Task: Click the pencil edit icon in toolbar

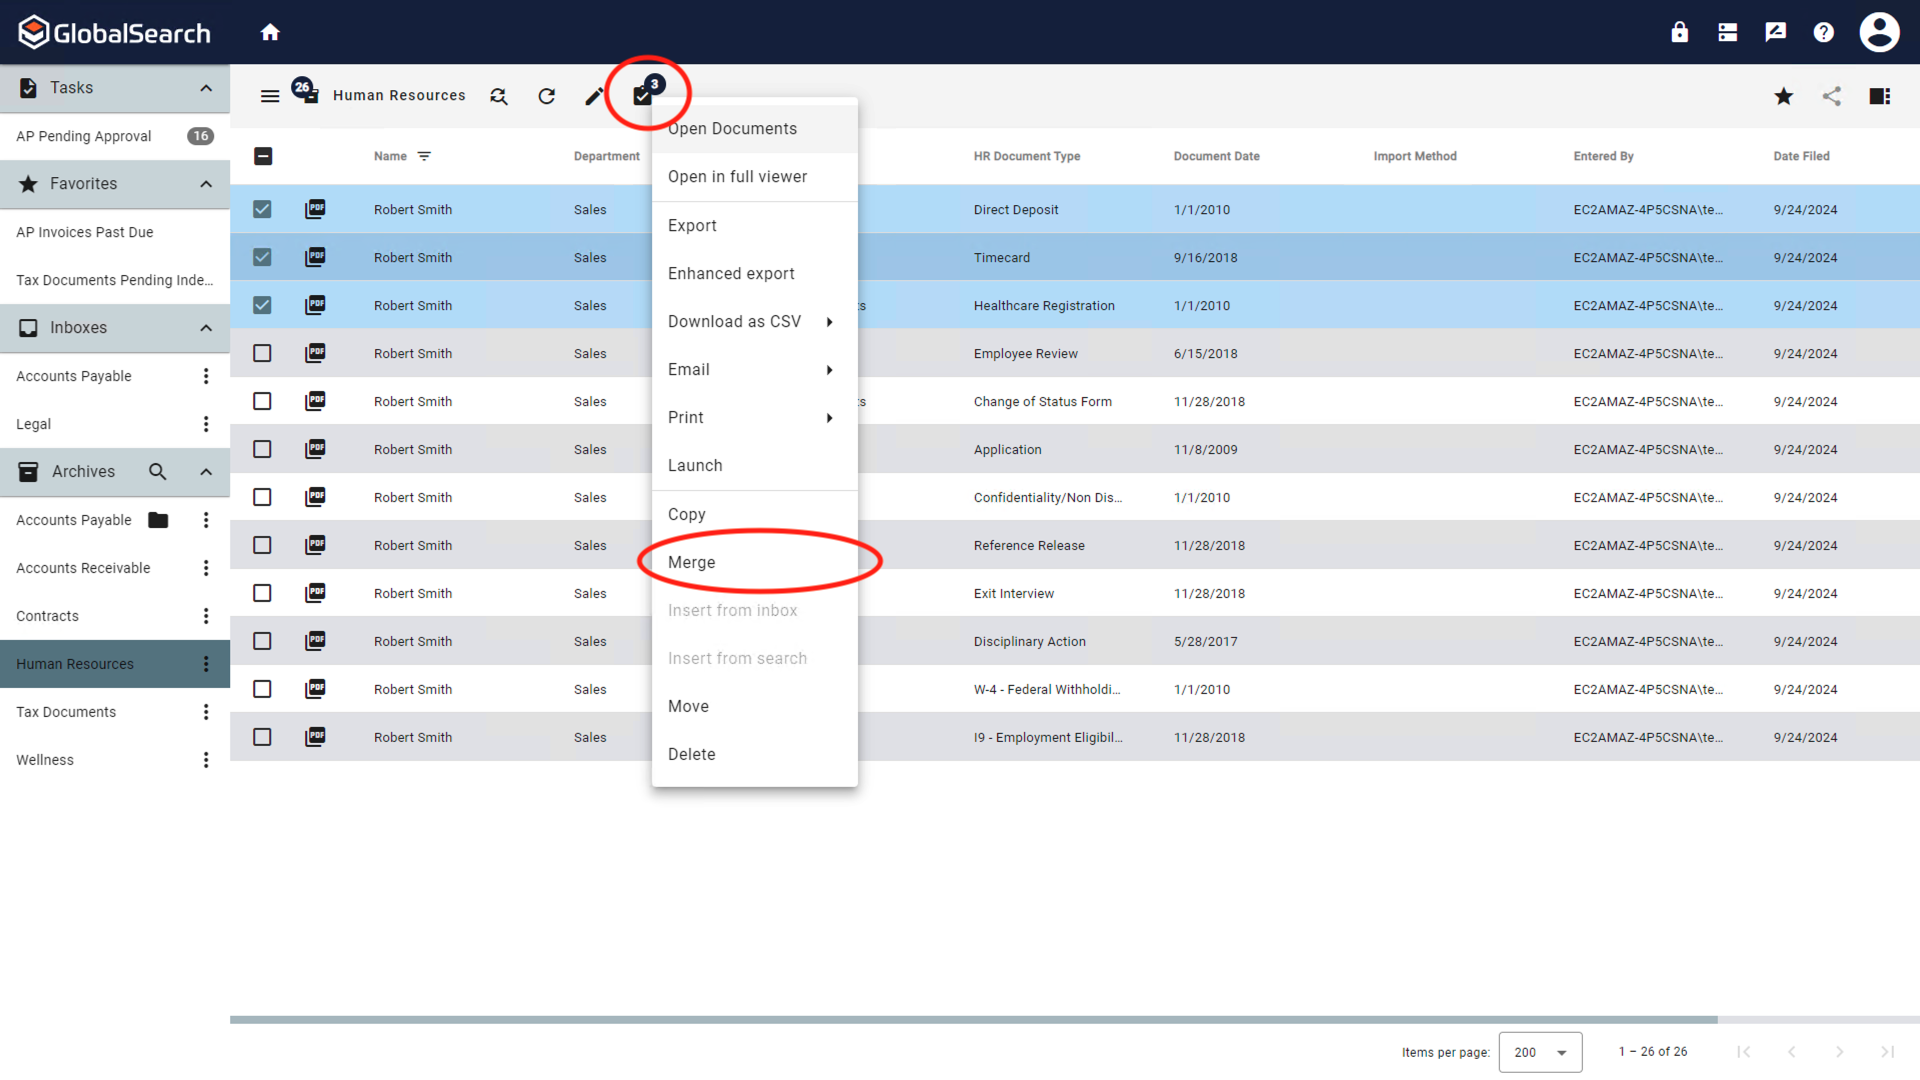Action: click(594, 96)
